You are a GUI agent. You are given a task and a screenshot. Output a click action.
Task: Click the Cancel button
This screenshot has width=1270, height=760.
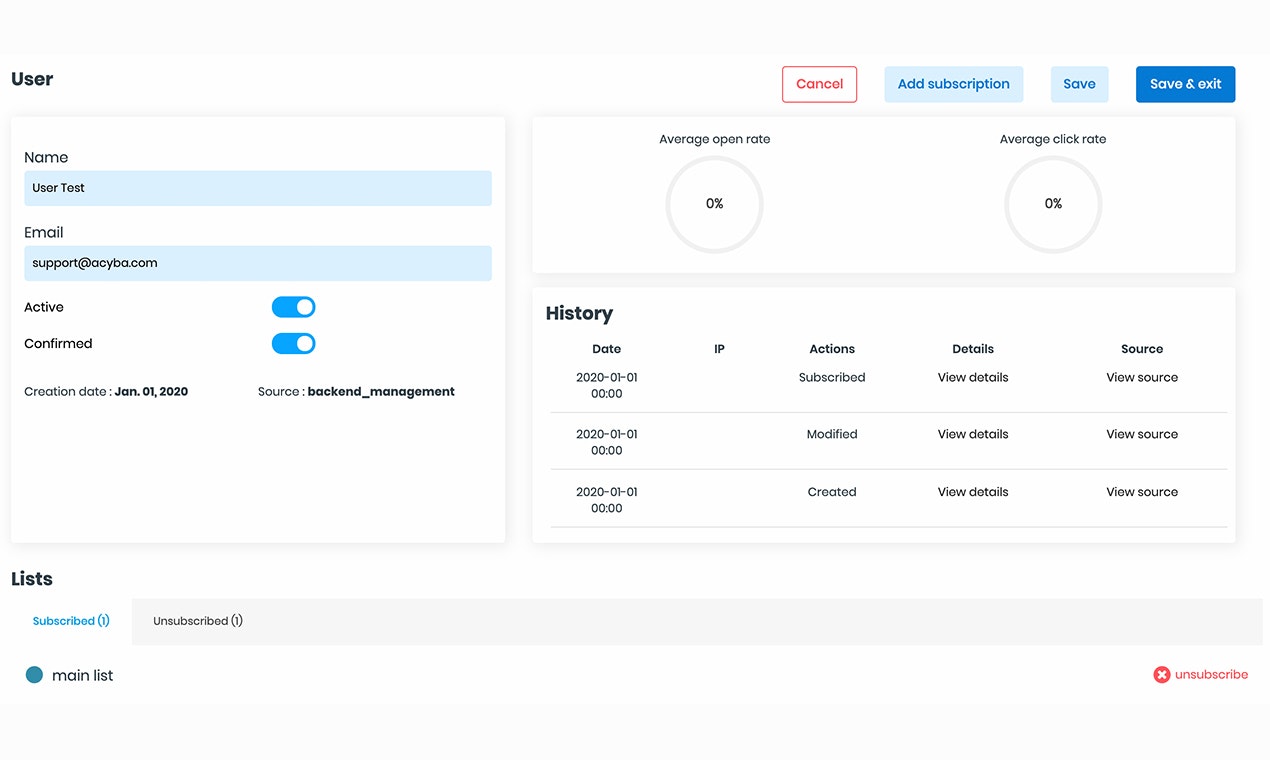pyautogui.click(x=819, y=84)
